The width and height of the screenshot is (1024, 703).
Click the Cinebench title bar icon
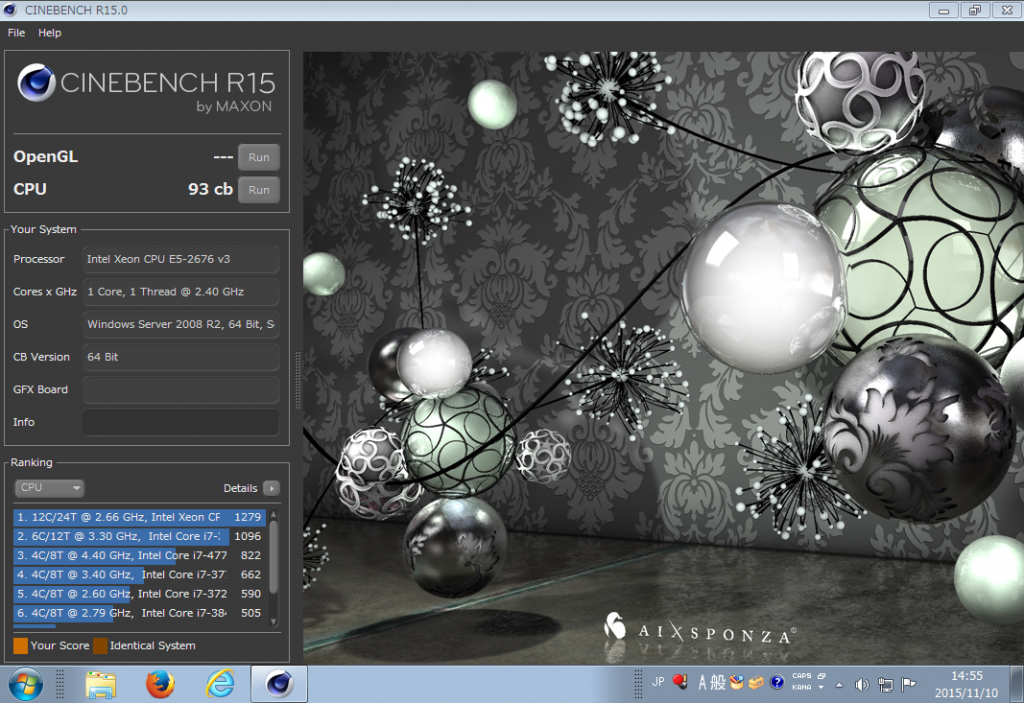click(x=10, y=10)
